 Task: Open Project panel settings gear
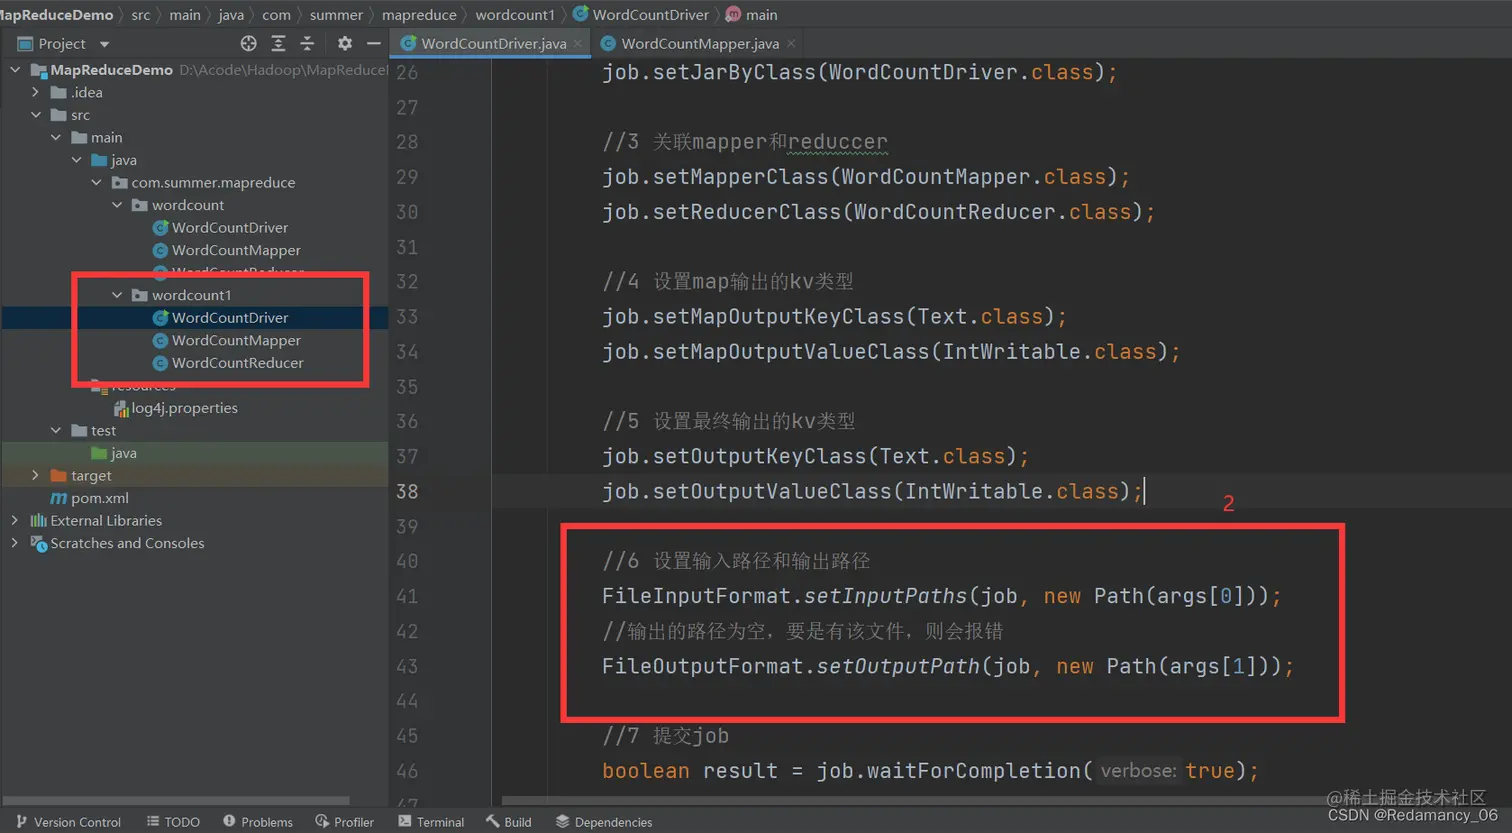coord(345,43)
